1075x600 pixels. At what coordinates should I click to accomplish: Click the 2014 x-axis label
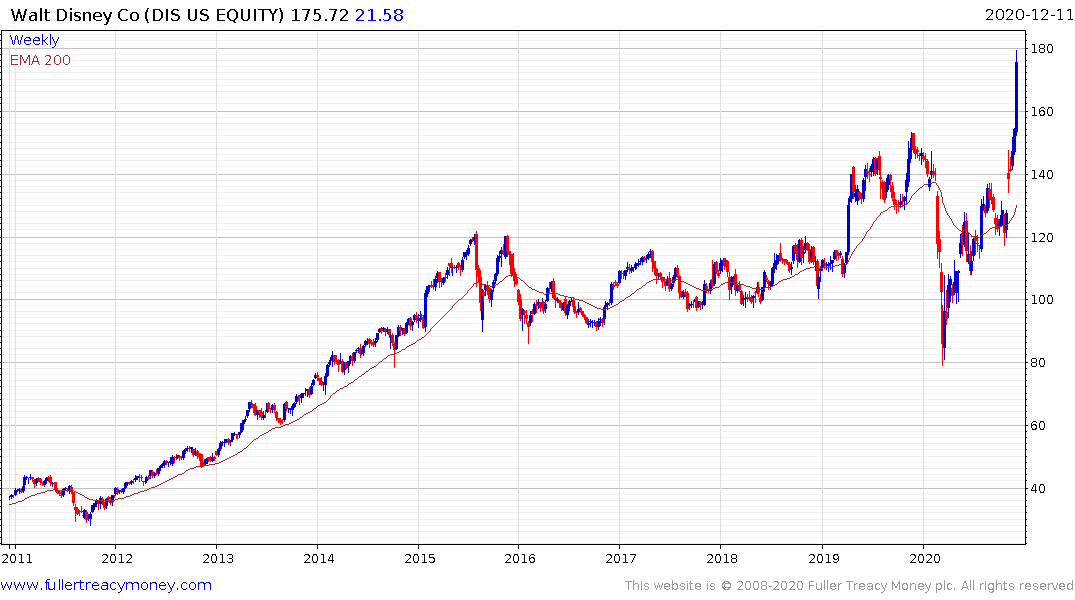coord(319,558)
